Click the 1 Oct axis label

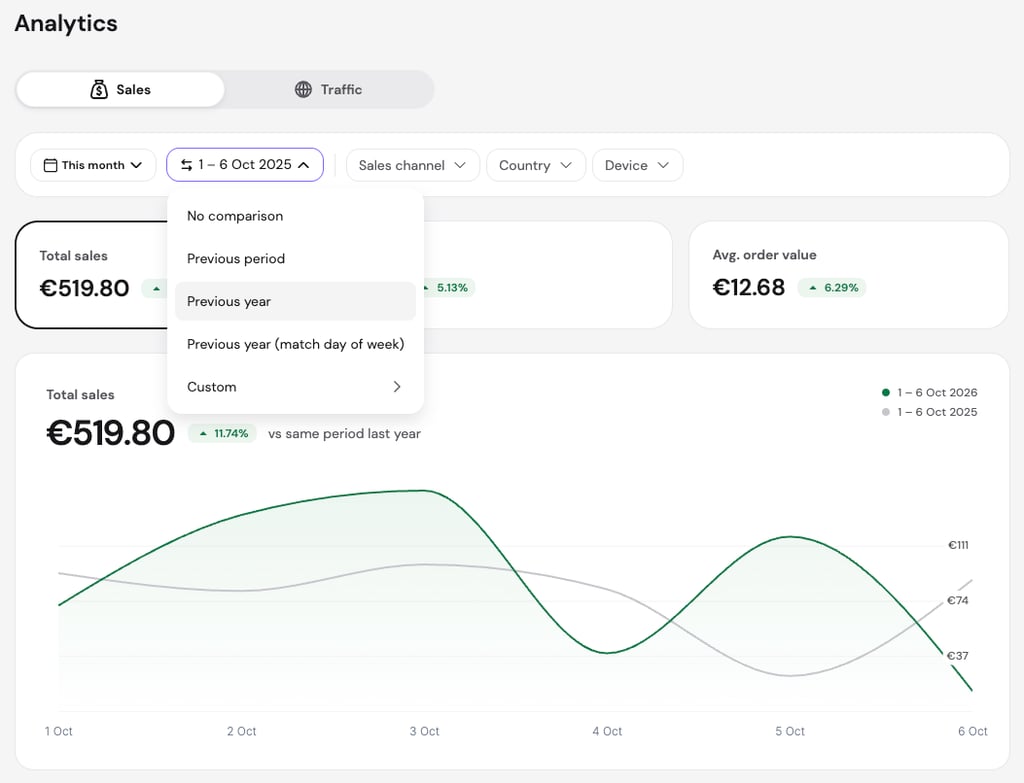click(59, 731)
